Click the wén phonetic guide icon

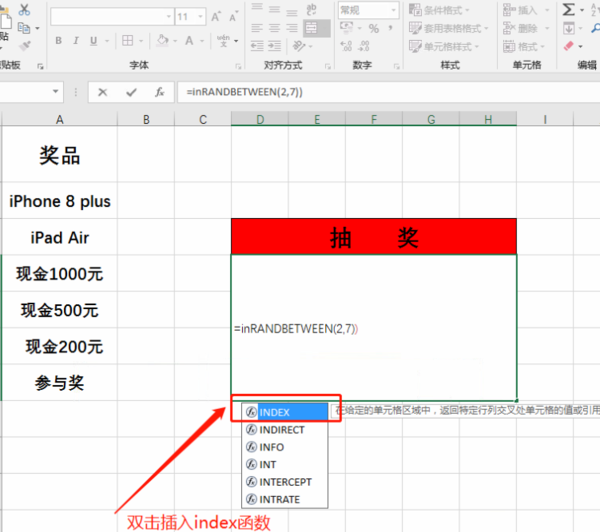223,41
